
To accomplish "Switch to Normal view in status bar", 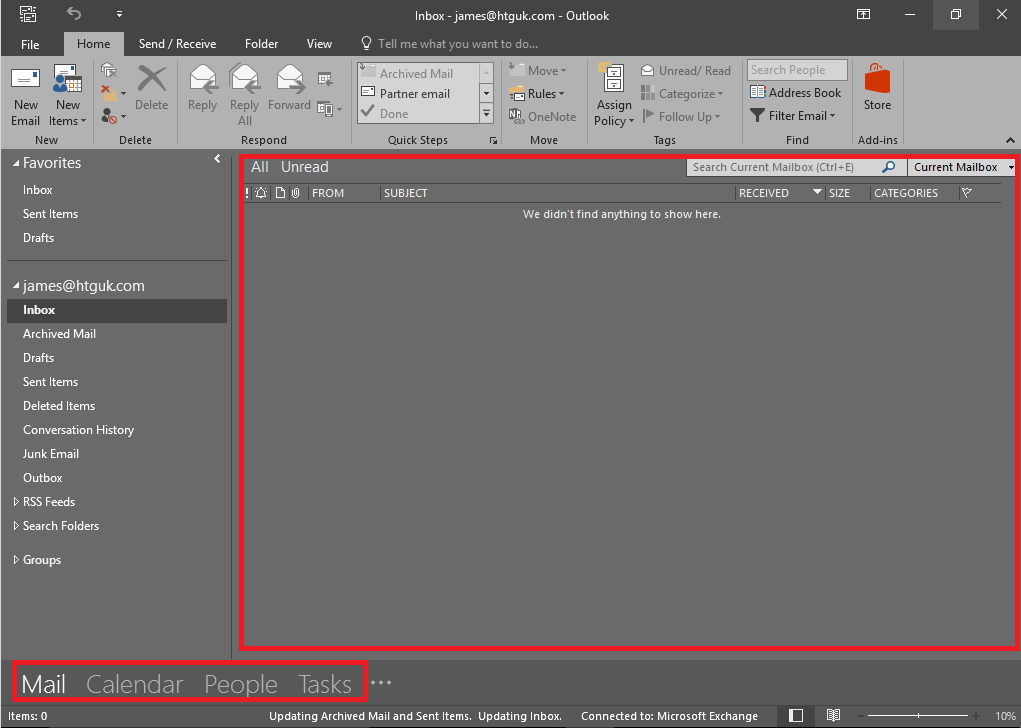I will (x=796, y=716).
